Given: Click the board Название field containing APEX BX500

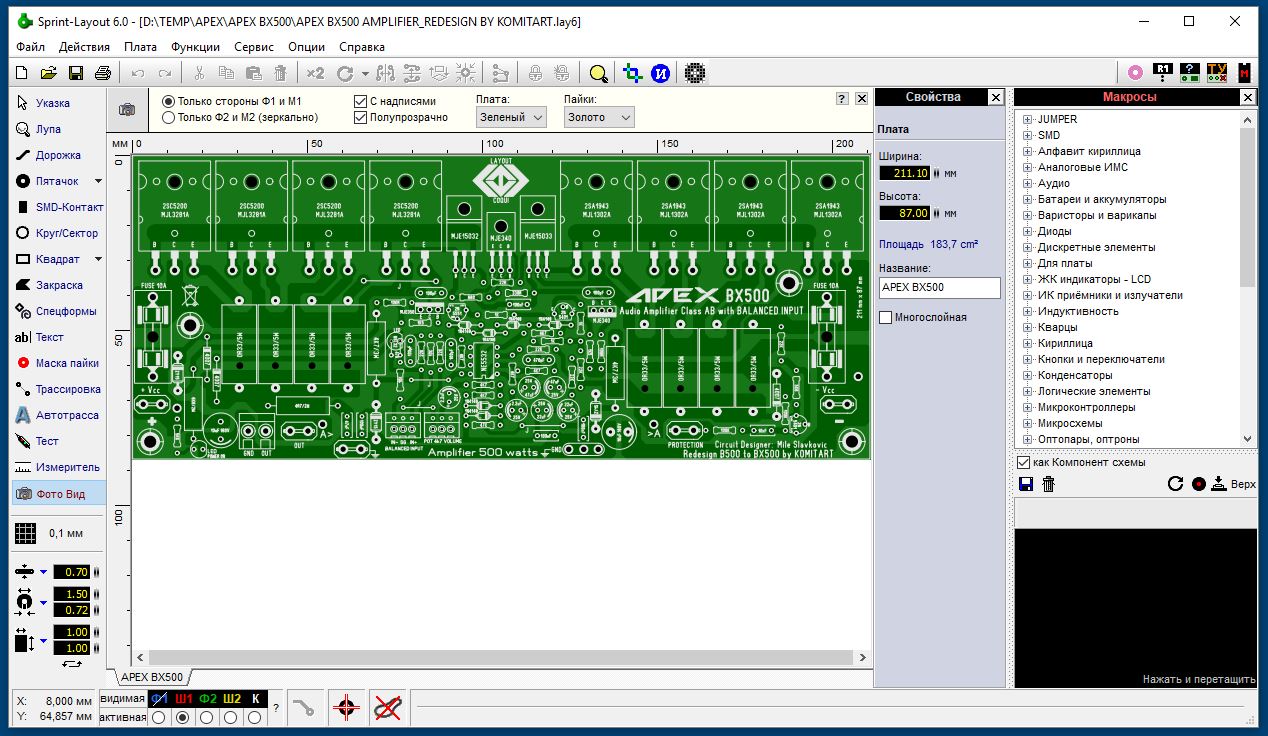Looking at the screenshot, I should coord(940,287).
